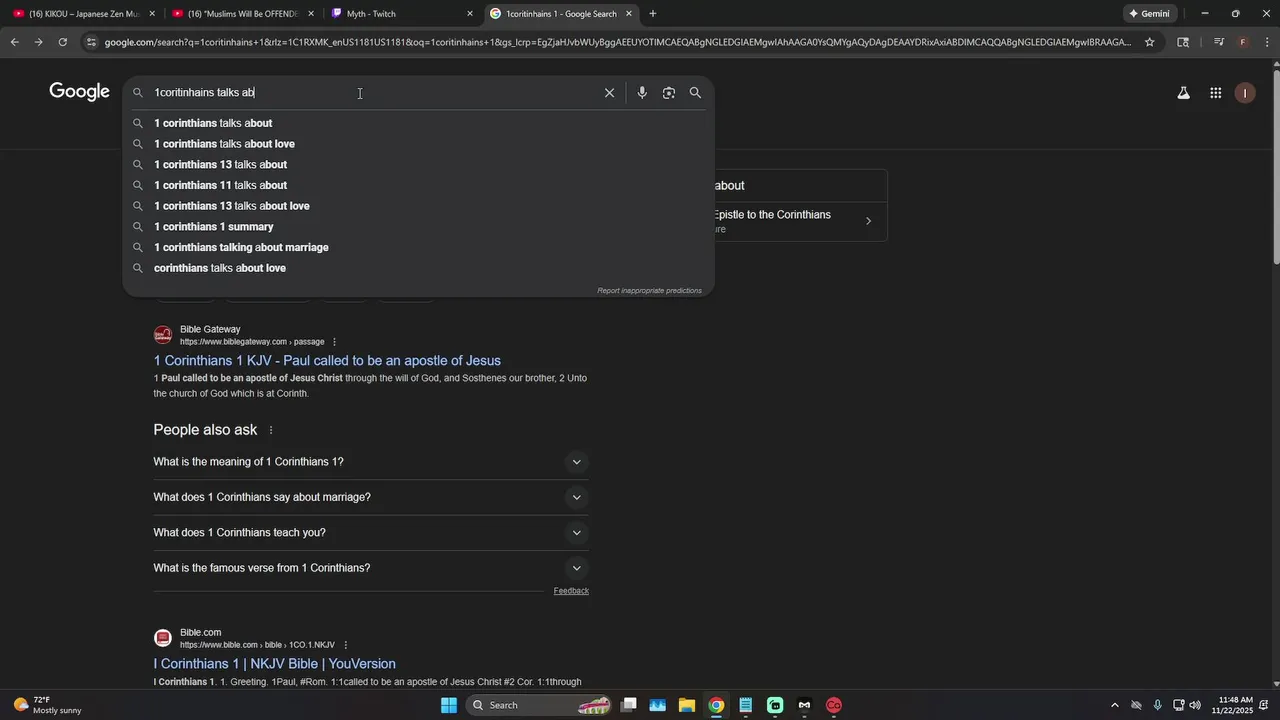1280x720 pixels.
Task: Open 'I Corinthians 1 | NKJV Bible' link
Action: [274, 664]
